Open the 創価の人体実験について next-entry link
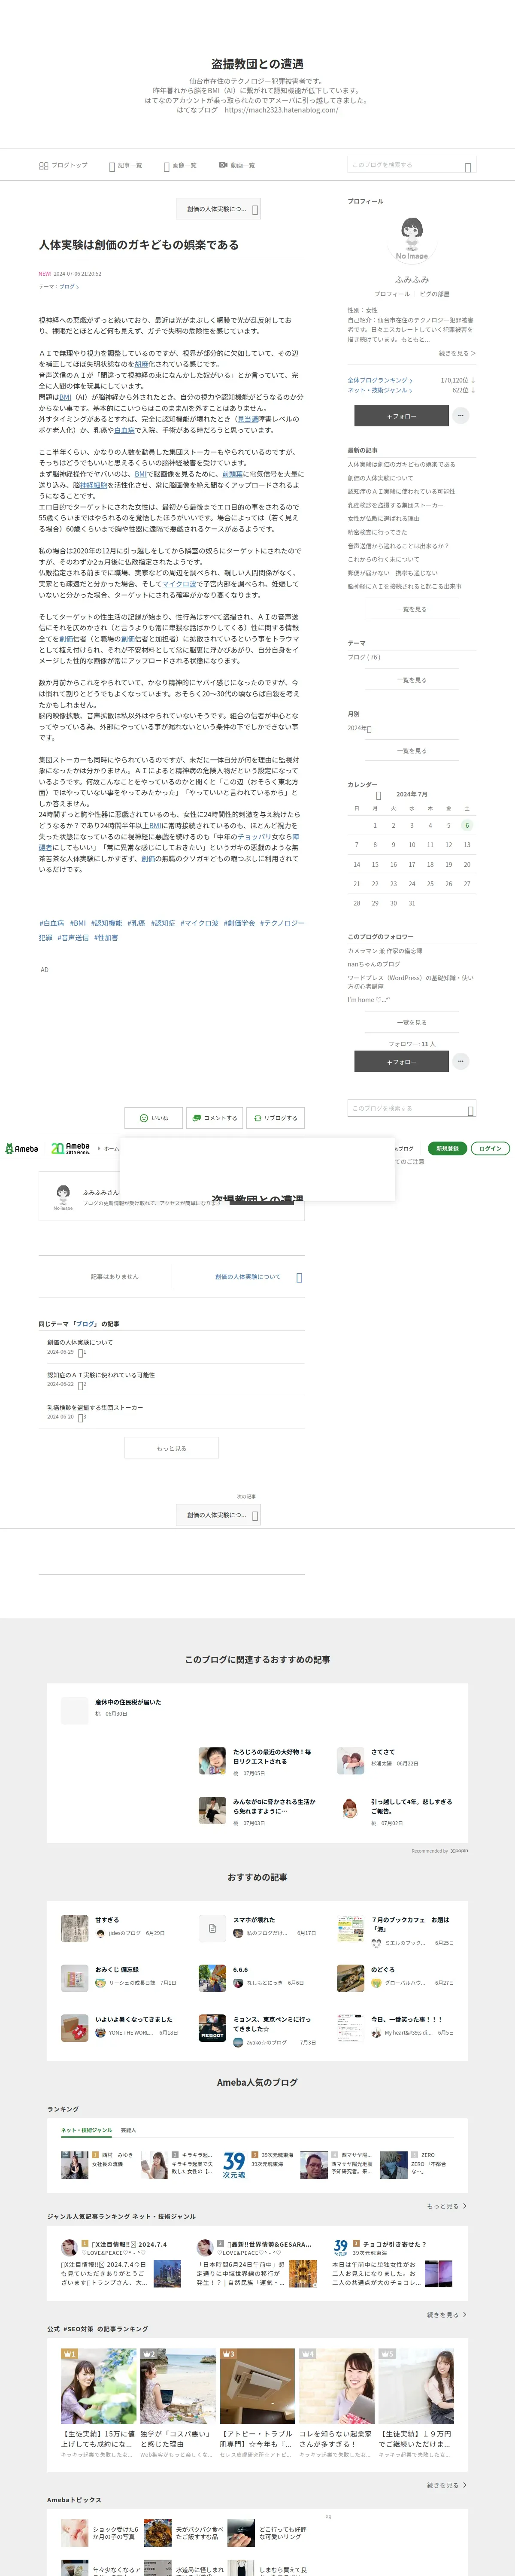 click(x=248, y=1277)
